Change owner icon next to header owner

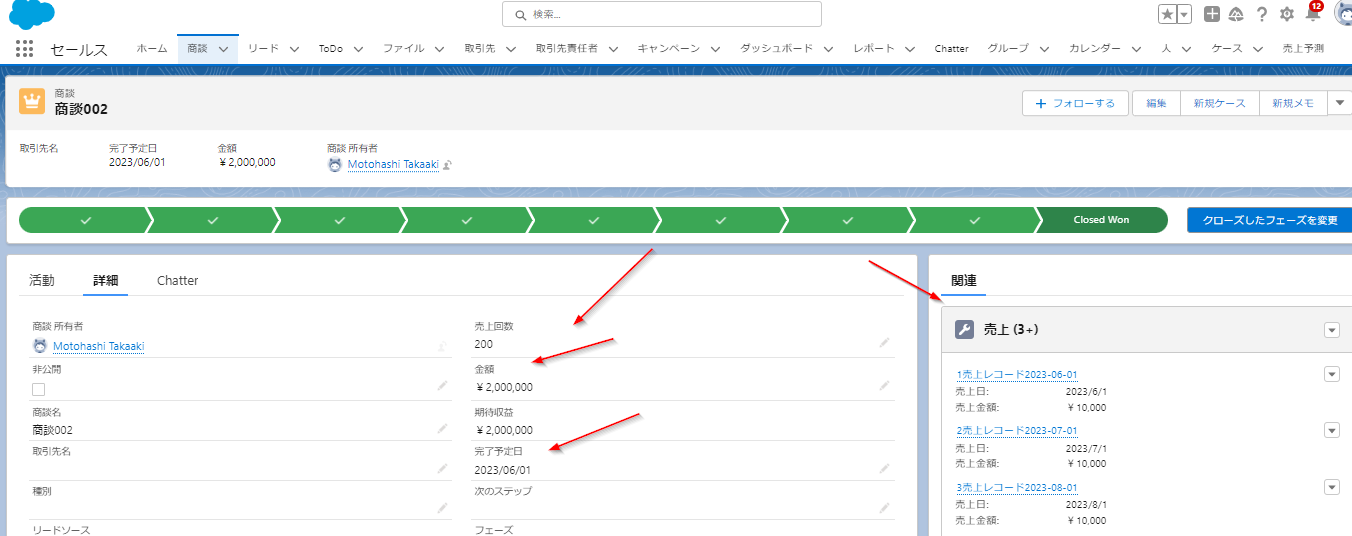[448, 165]
